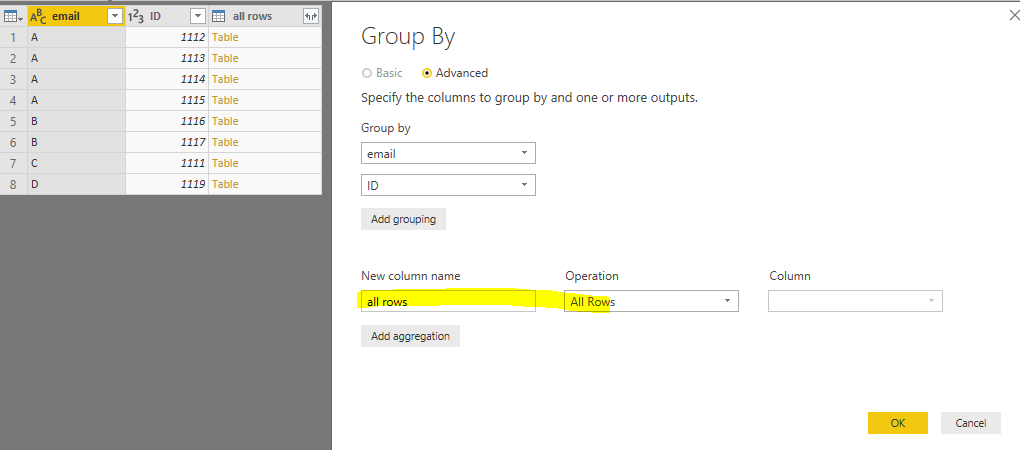Select email cell B in row 5

click(x=76, y=121)
